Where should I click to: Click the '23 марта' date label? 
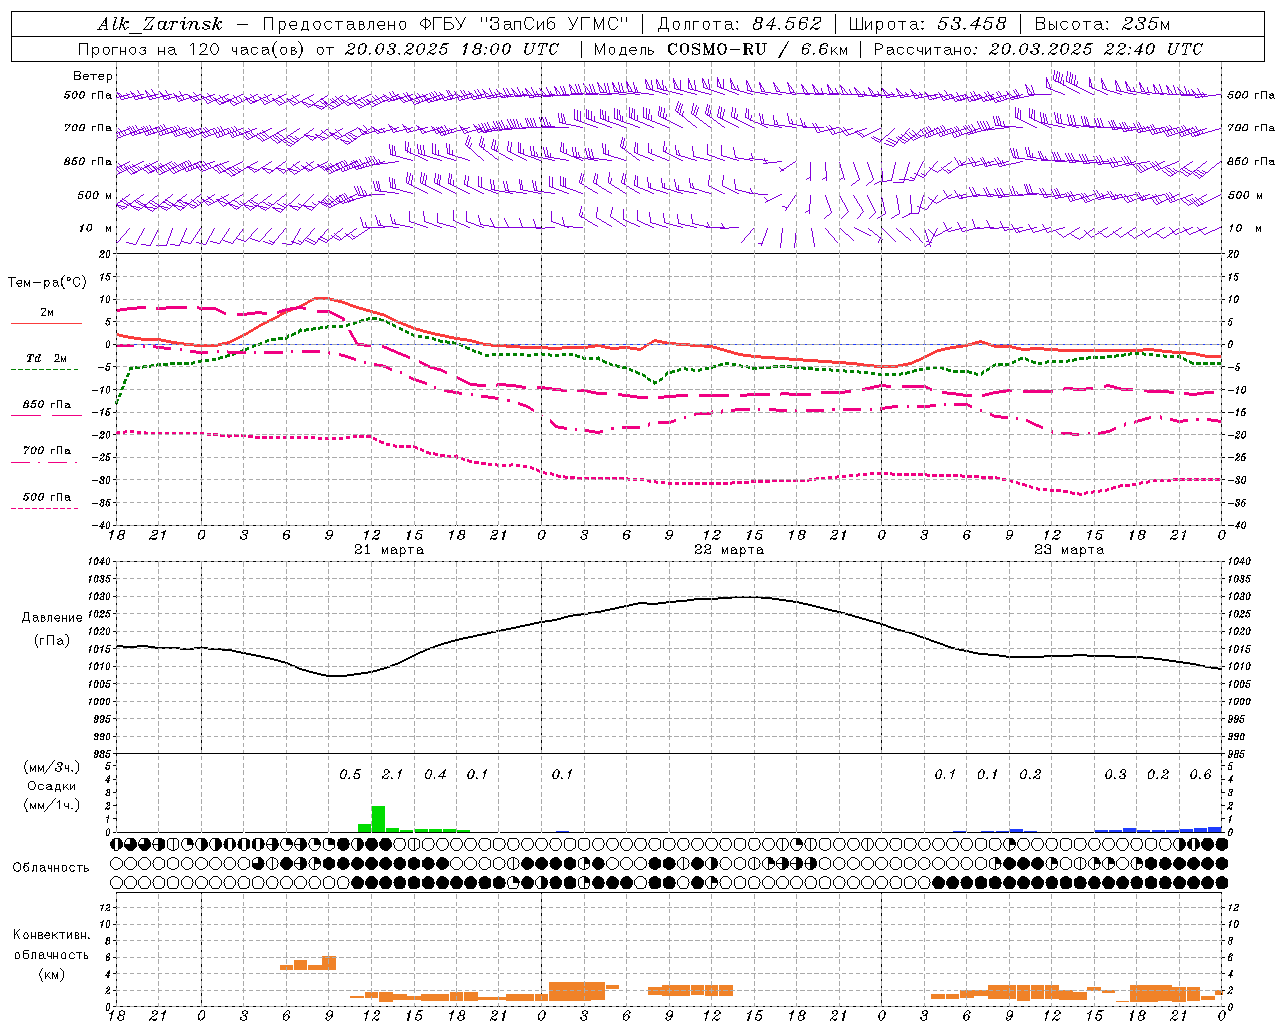(x=1069, y=550)
